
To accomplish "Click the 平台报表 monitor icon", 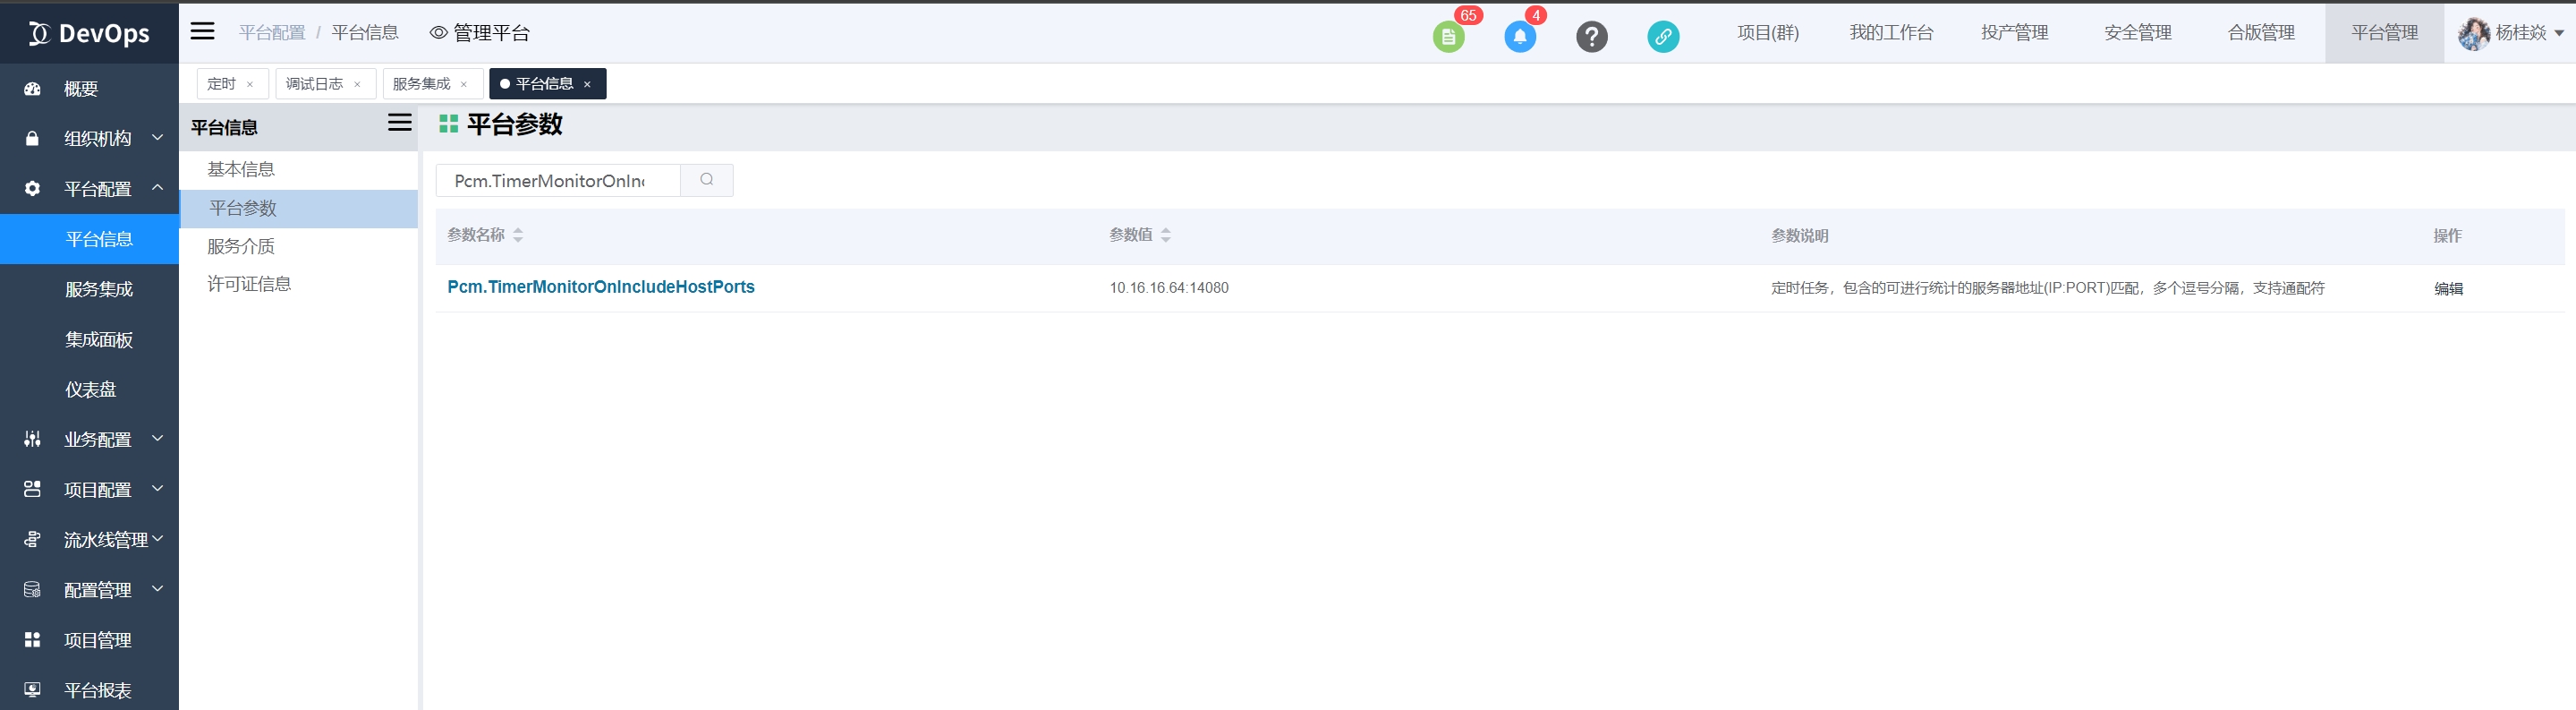I will (x=32, y=690).
